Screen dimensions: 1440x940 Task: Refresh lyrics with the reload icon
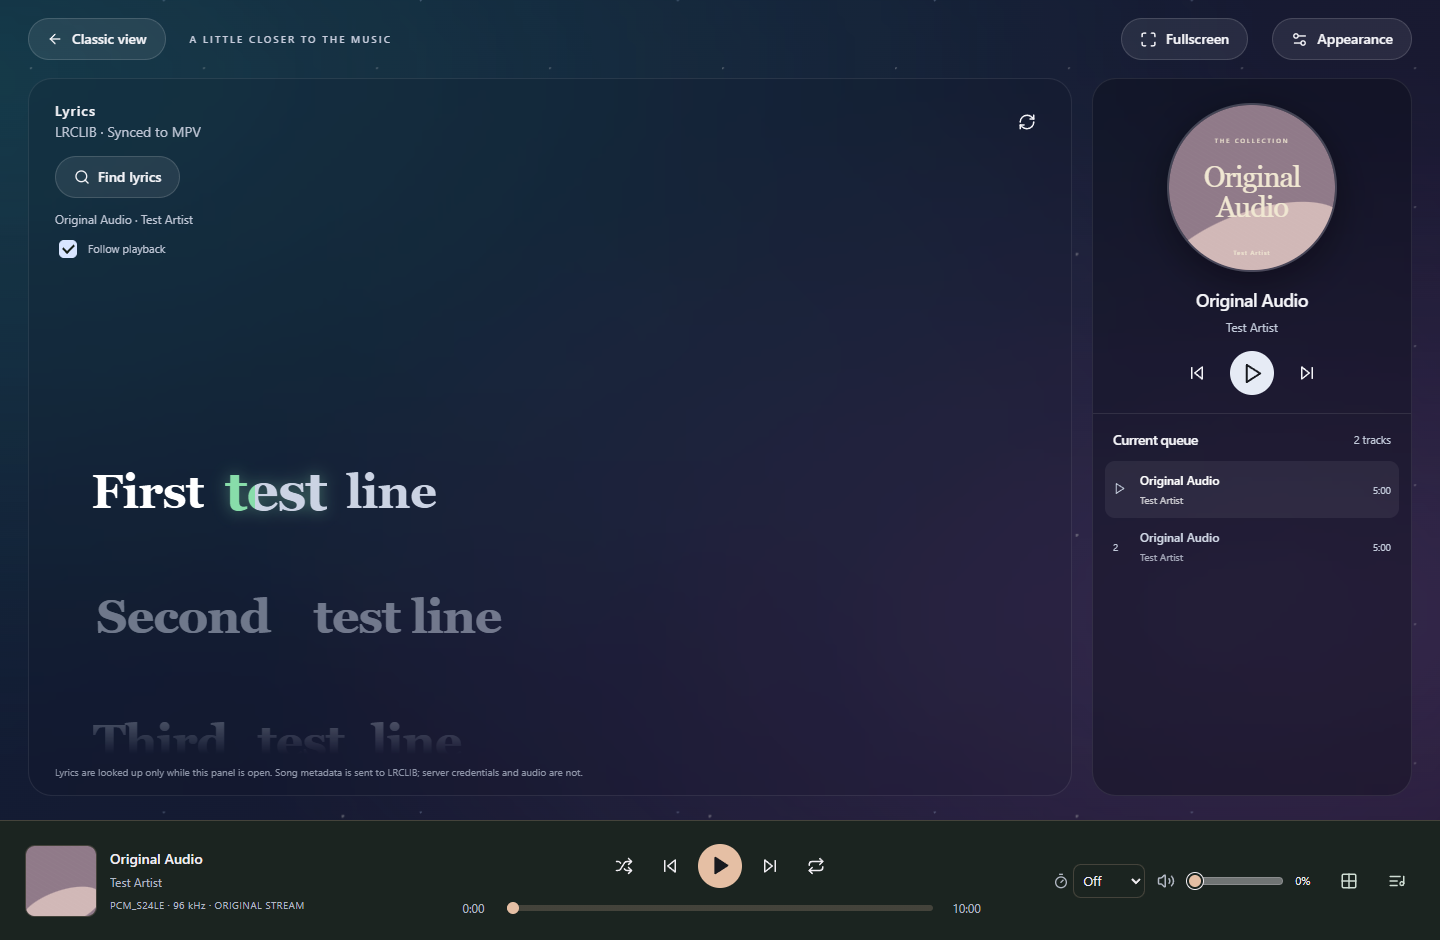[1027, 122]
